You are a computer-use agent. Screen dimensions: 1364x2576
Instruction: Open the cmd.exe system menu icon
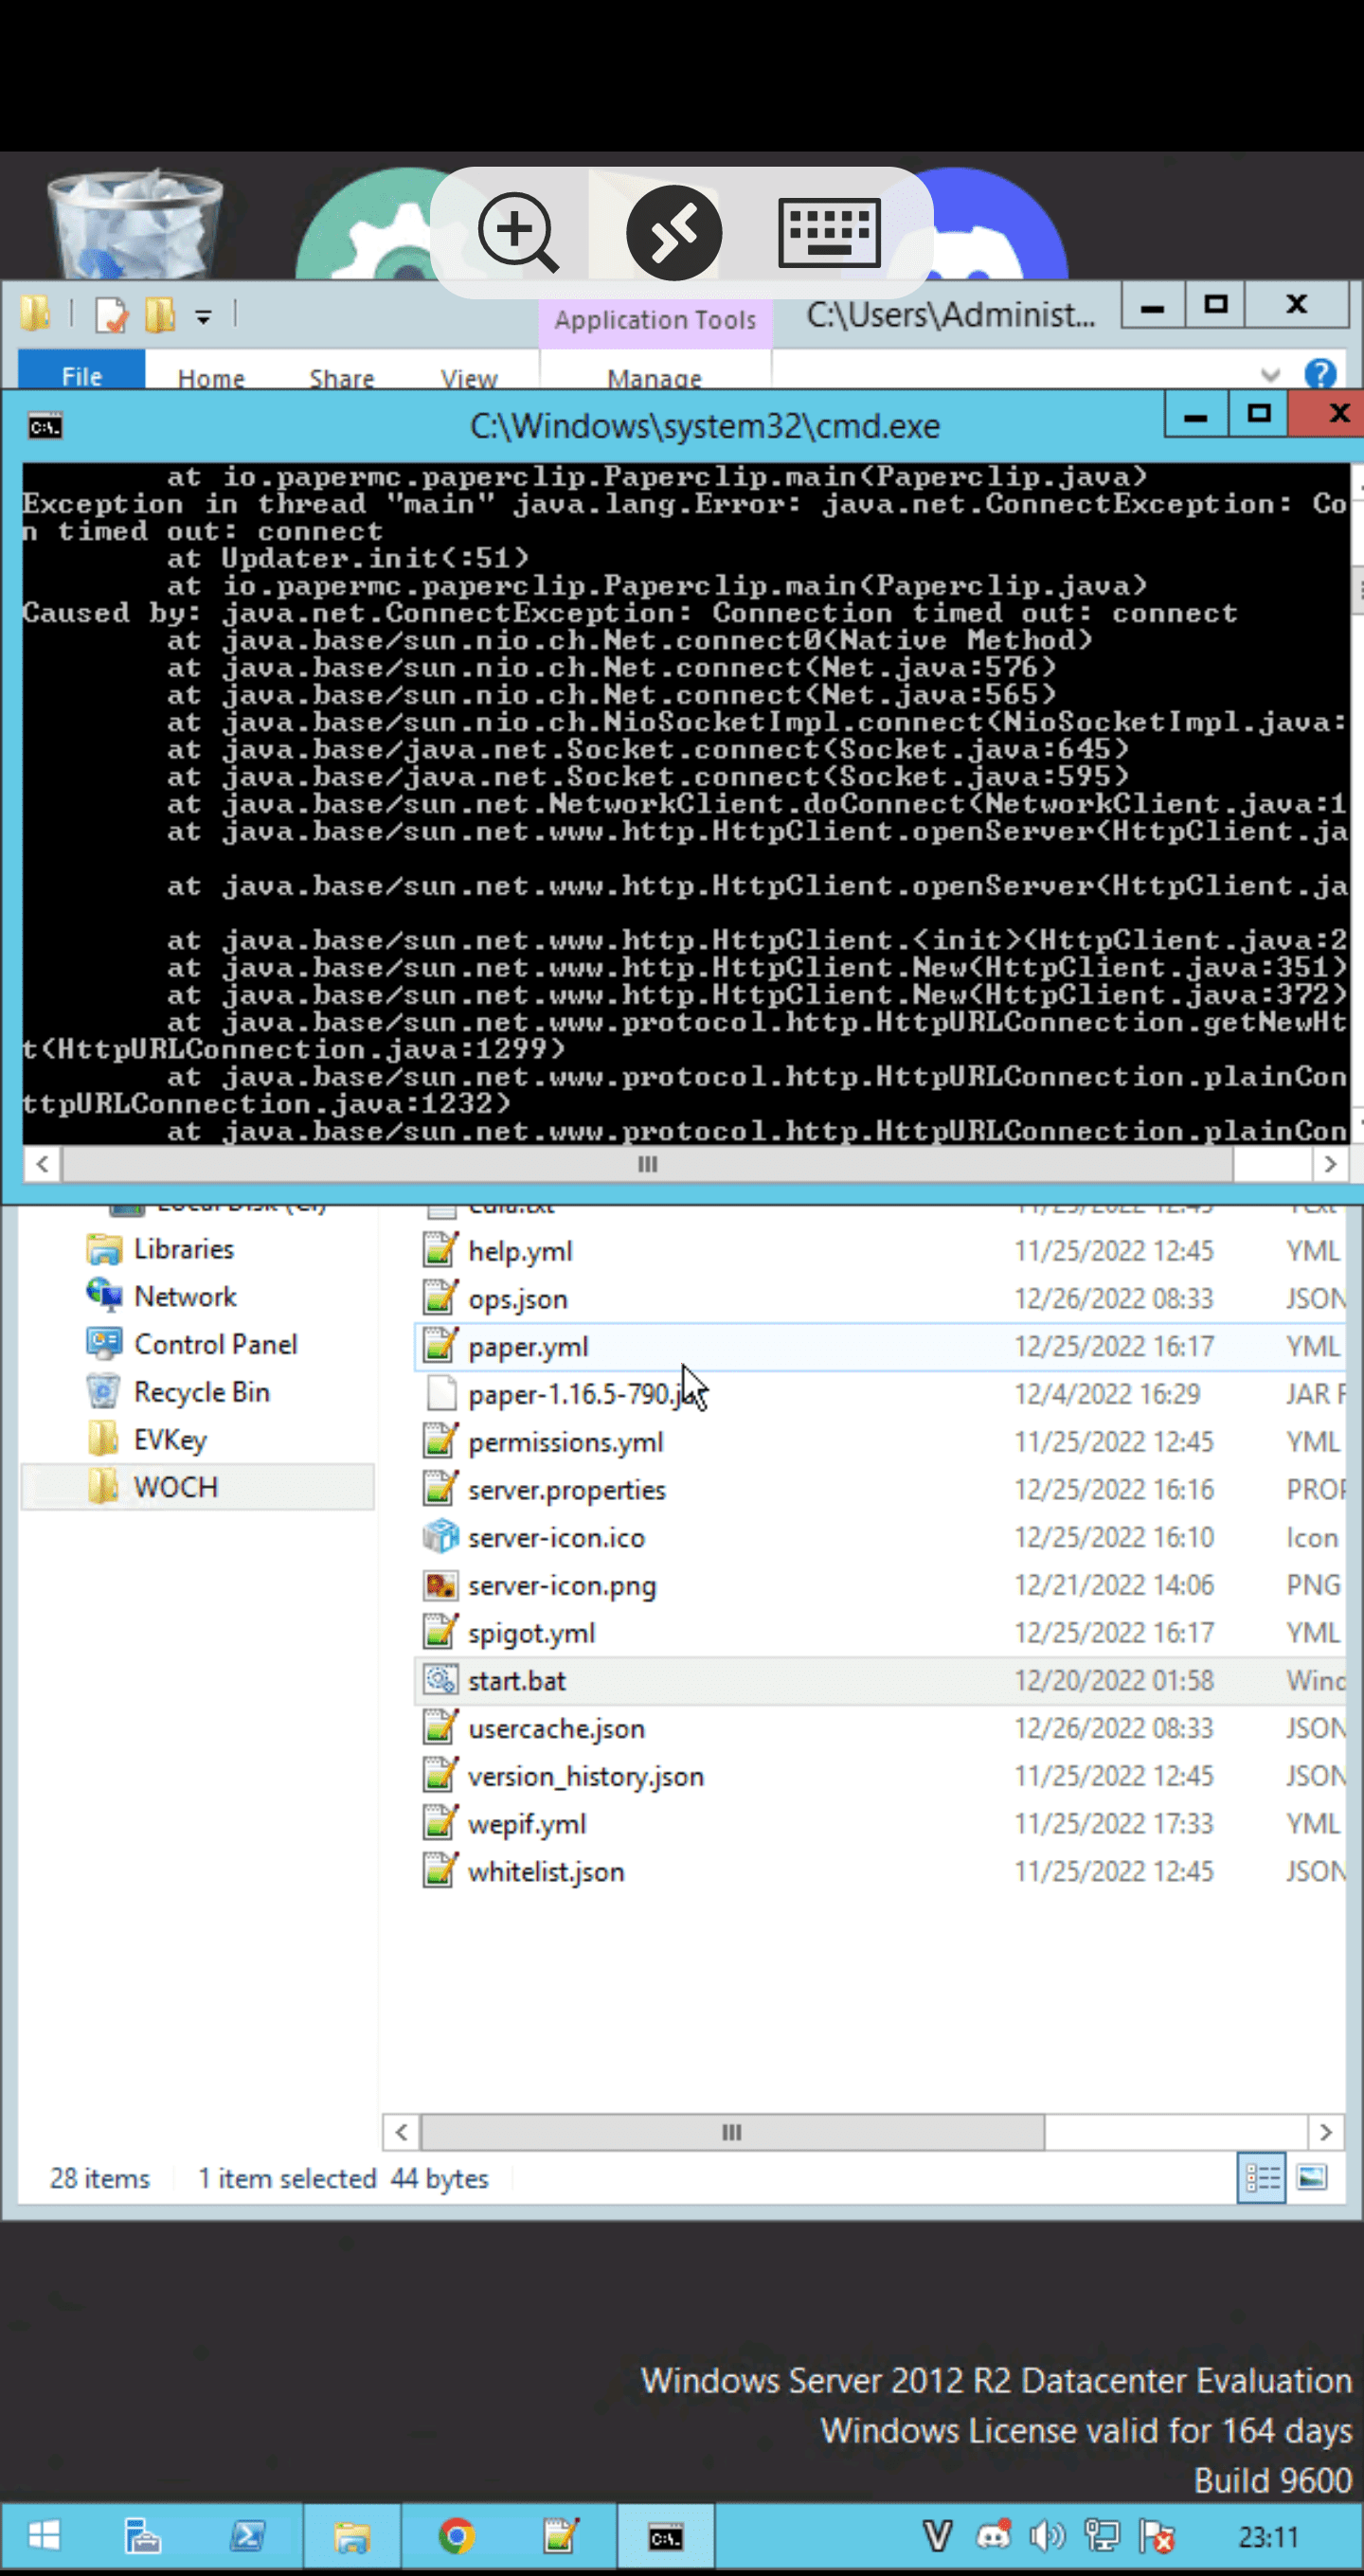click(45, 427)
